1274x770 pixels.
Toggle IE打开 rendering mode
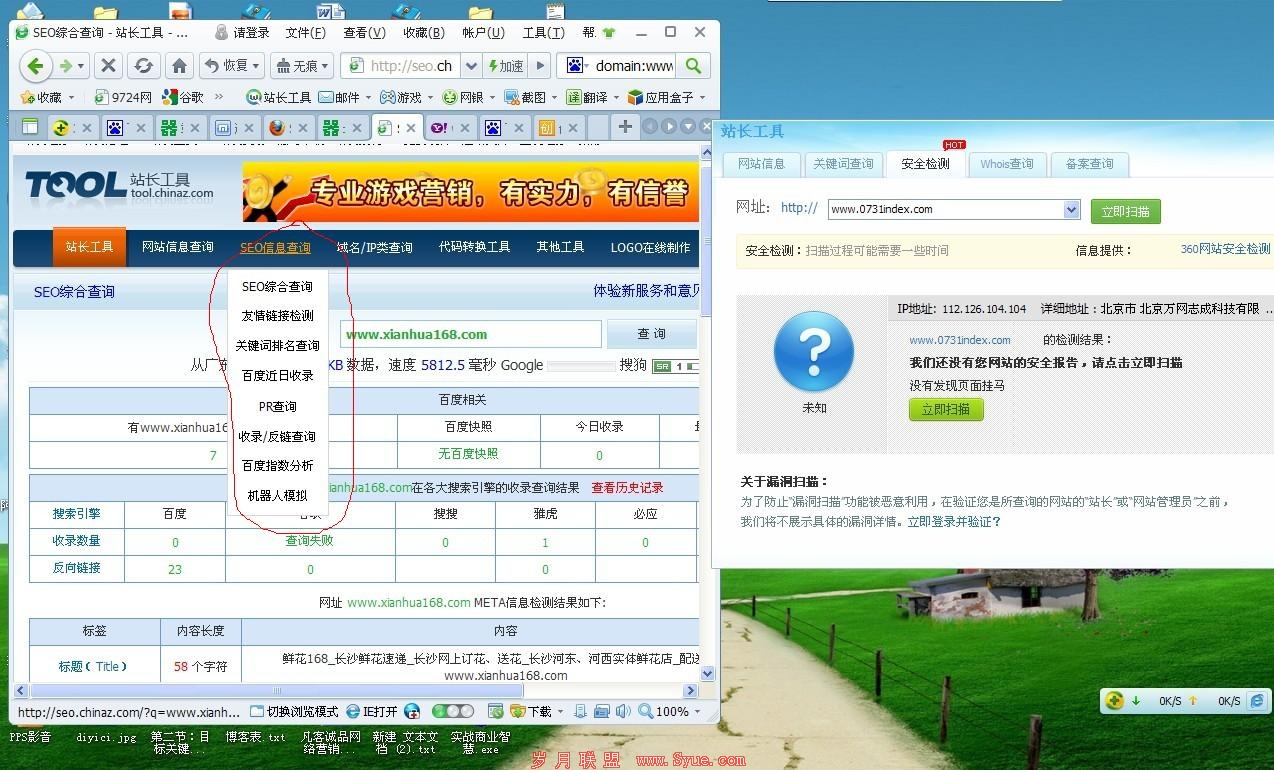point(375,711)
